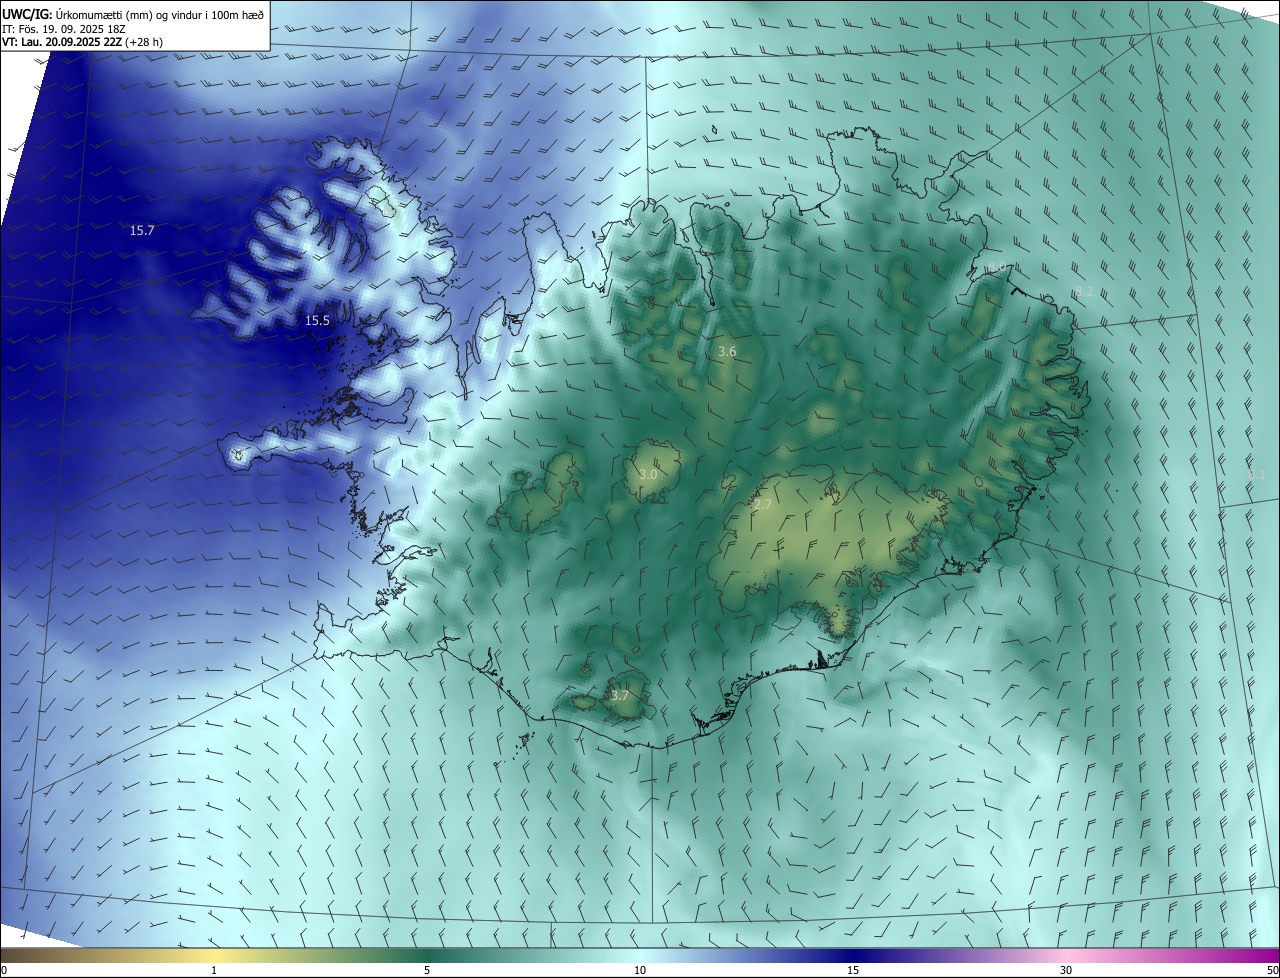Click the color scale tick label 0

click(x=4, y=970)
